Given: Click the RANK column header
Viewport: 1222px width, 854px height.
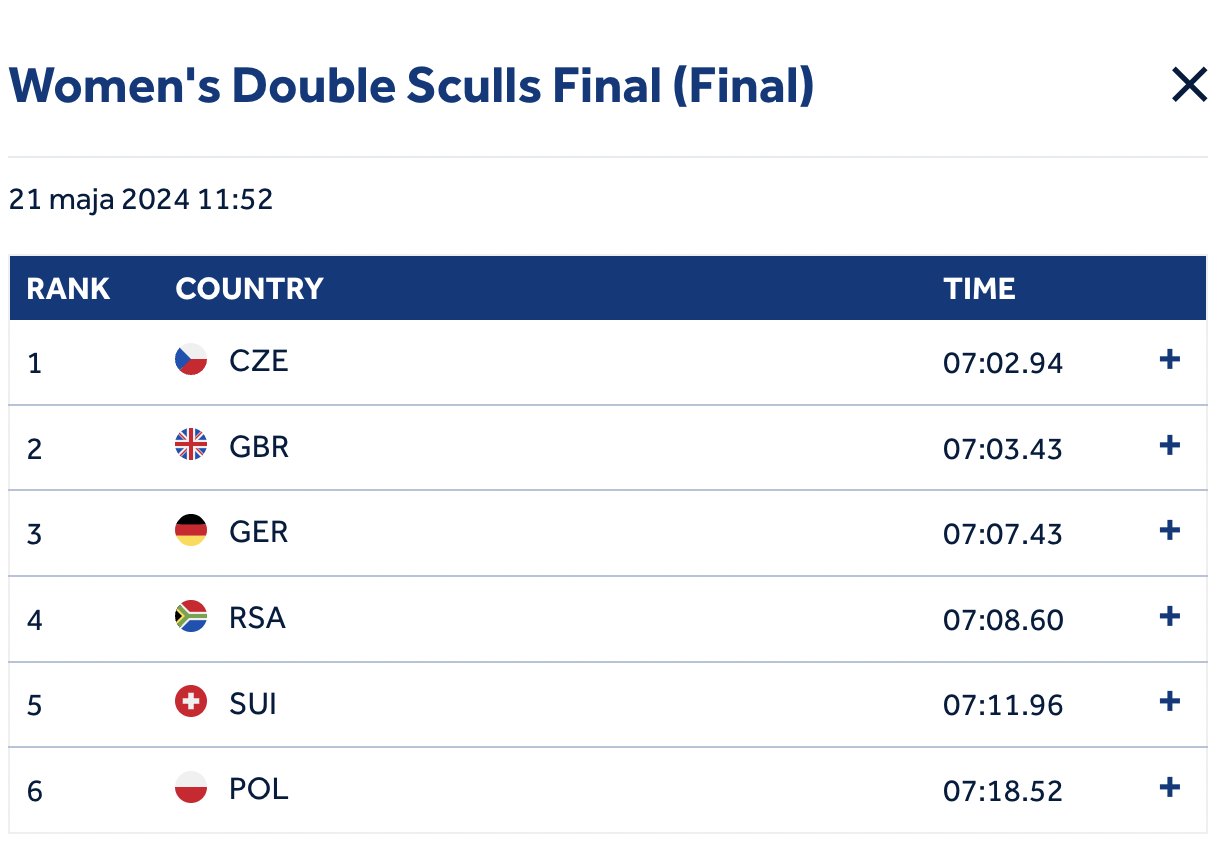Looking at the screenshot, I should pyautogui.click(x=68, y=289).
